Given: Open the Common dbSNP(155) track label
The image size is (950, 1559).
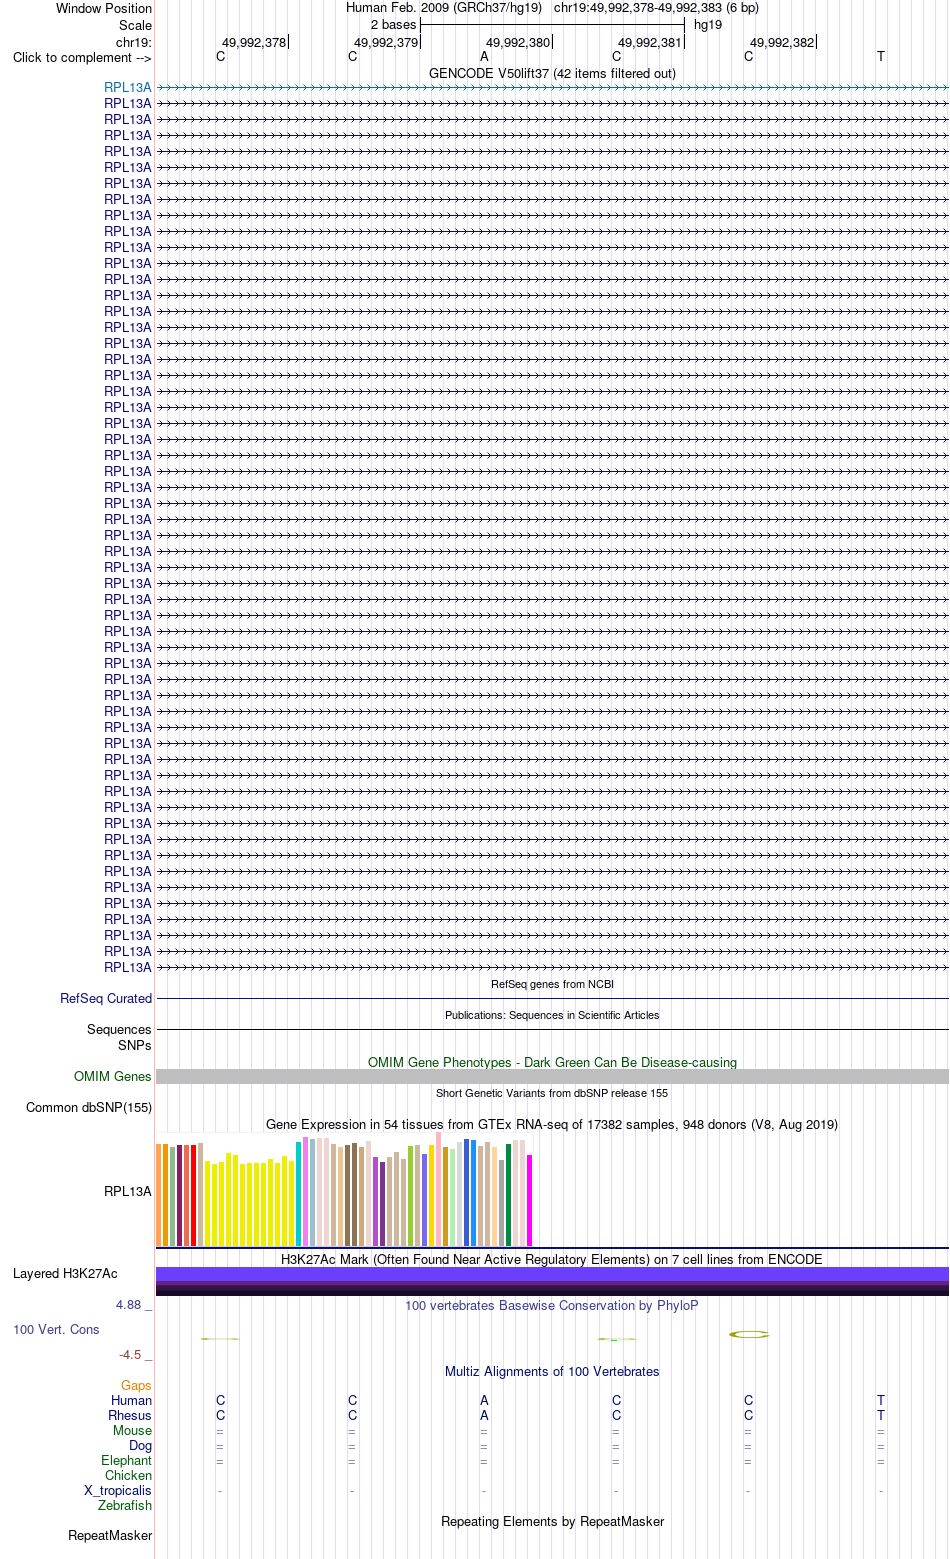Looking at the screenshot, I should point(89,1108).
